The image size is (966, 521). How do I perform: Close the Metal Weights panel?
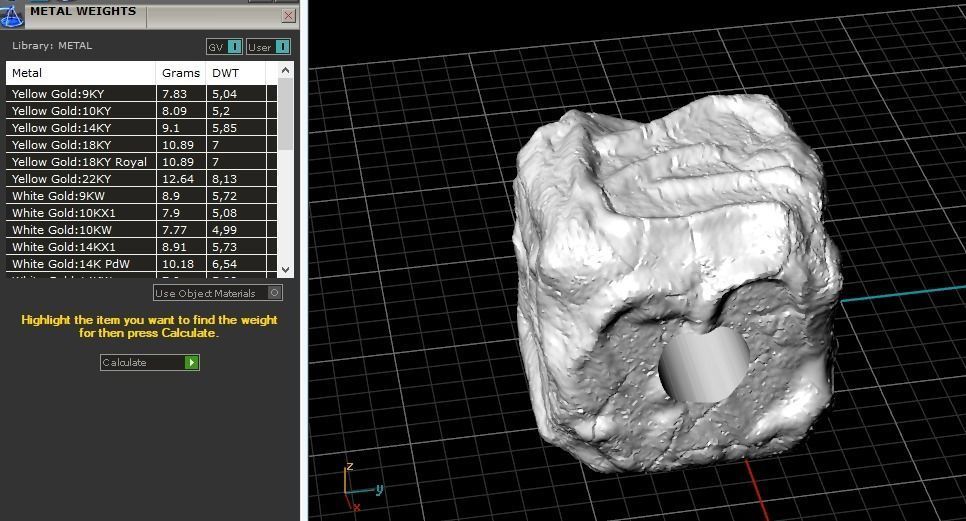(288, 16)
